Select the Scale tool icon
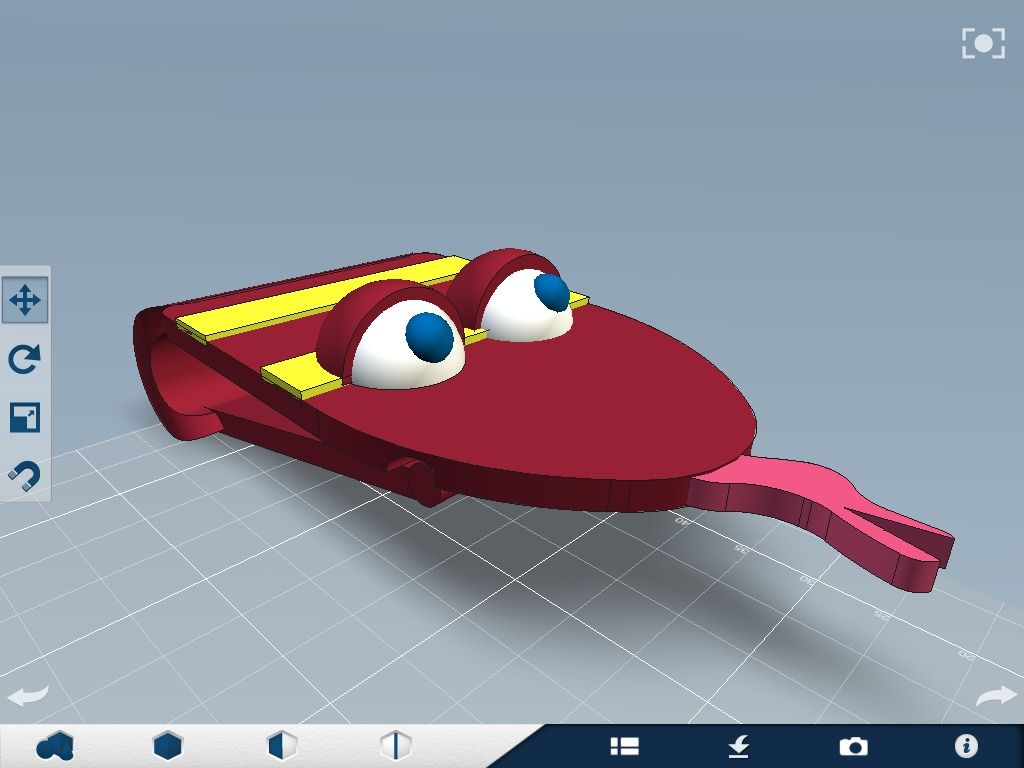The height and width of the screenshot is (768, 1024). pyautogui.click(x=25, y=417)
